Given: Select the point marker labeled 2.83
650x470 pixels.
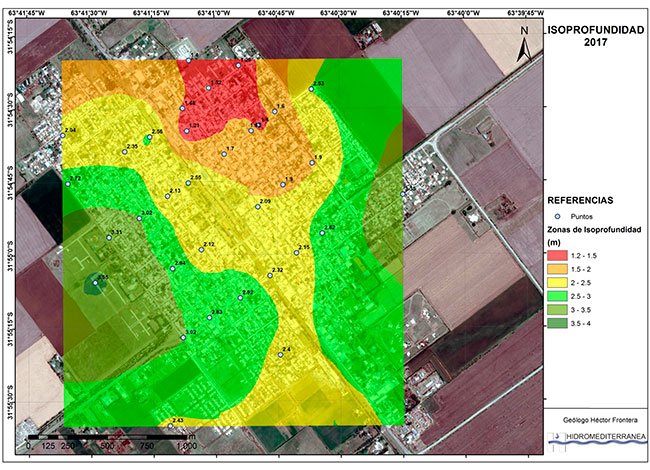Looking at the screenshot, I should 209,318.
